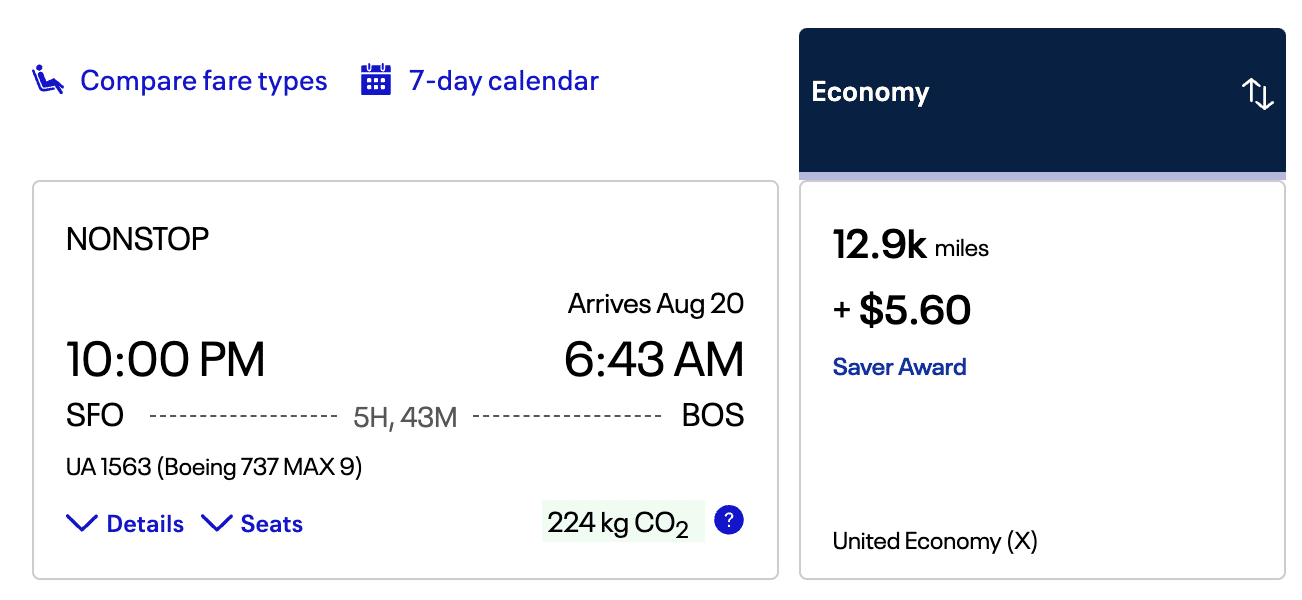Open the CO2 emissions help question mark
1302x600 pixels.
730,520
